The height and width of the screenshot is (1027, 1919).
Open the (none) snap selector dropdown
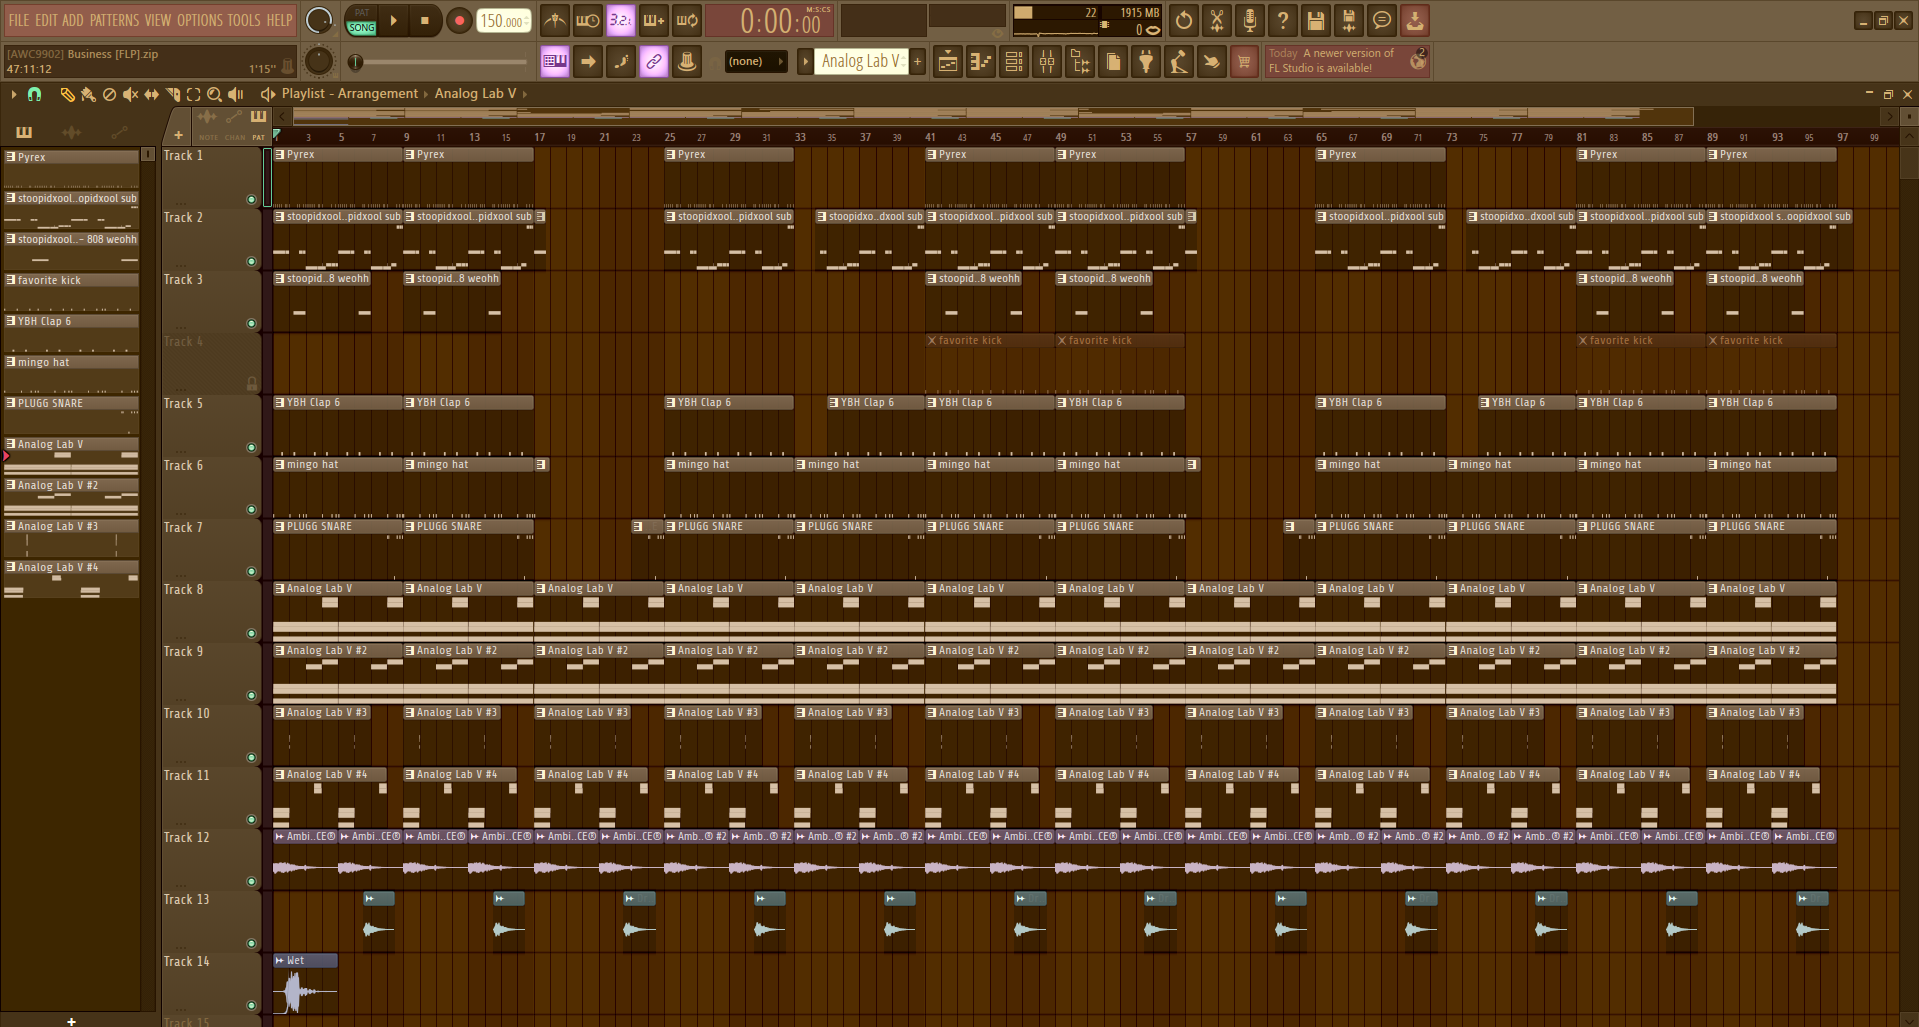755,62
